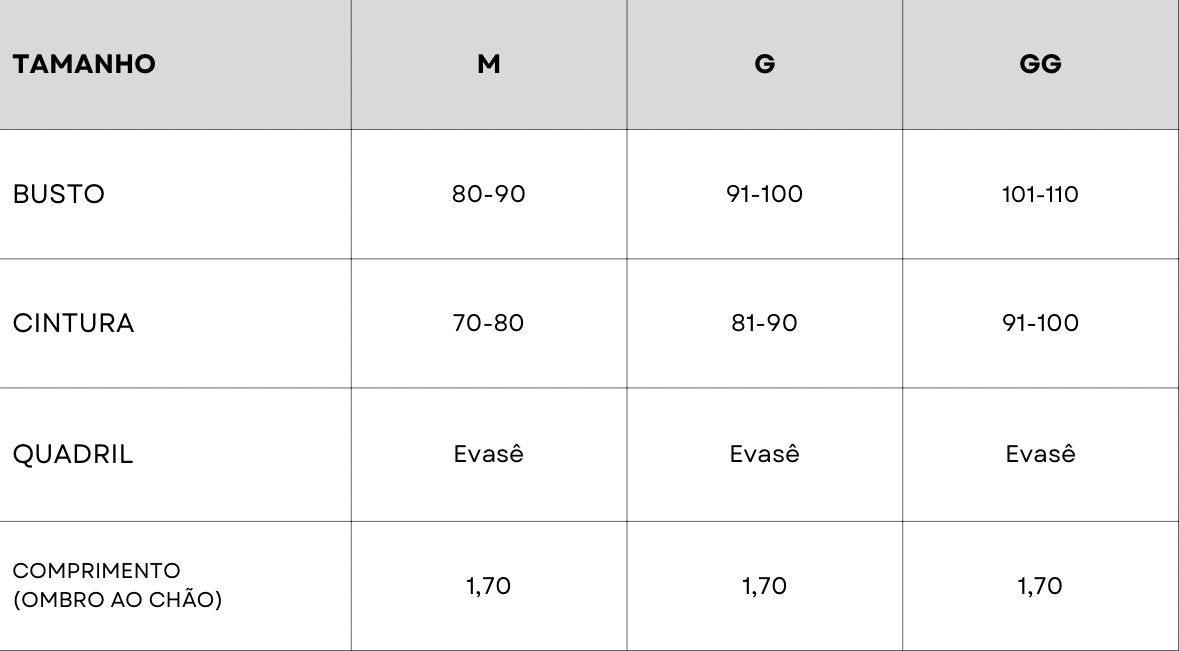Click the 1,70 length under GG

pos(1041,586)
